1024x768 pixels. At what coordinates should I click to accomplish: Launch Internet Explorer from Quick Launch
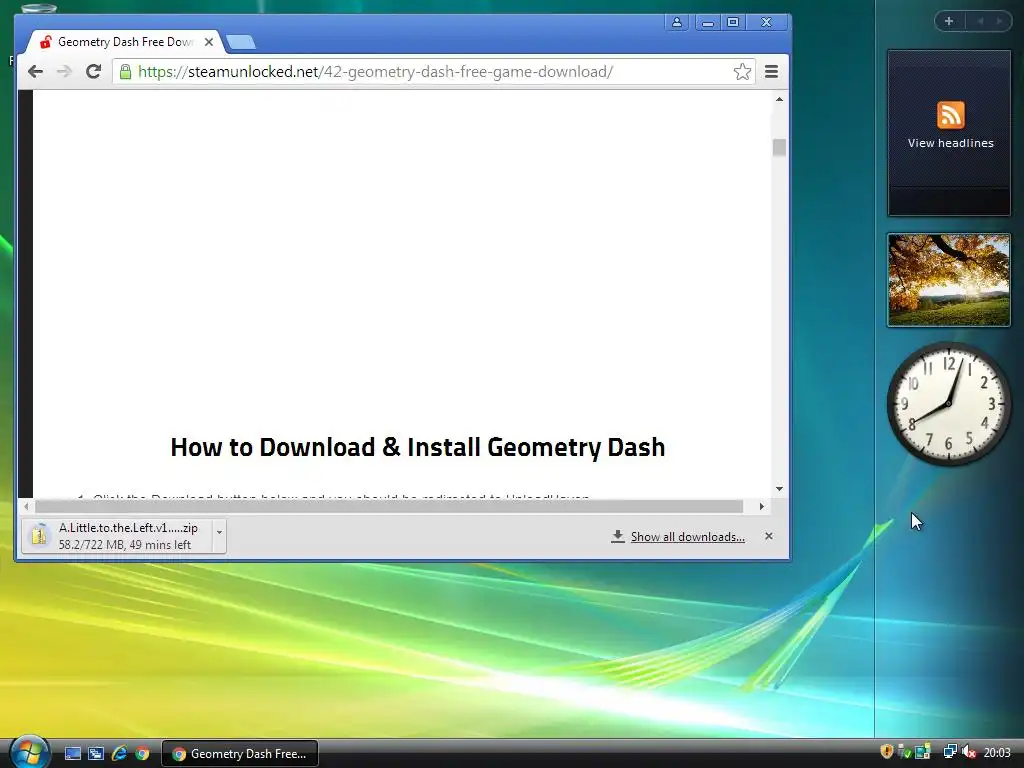[x=119, y=754]
